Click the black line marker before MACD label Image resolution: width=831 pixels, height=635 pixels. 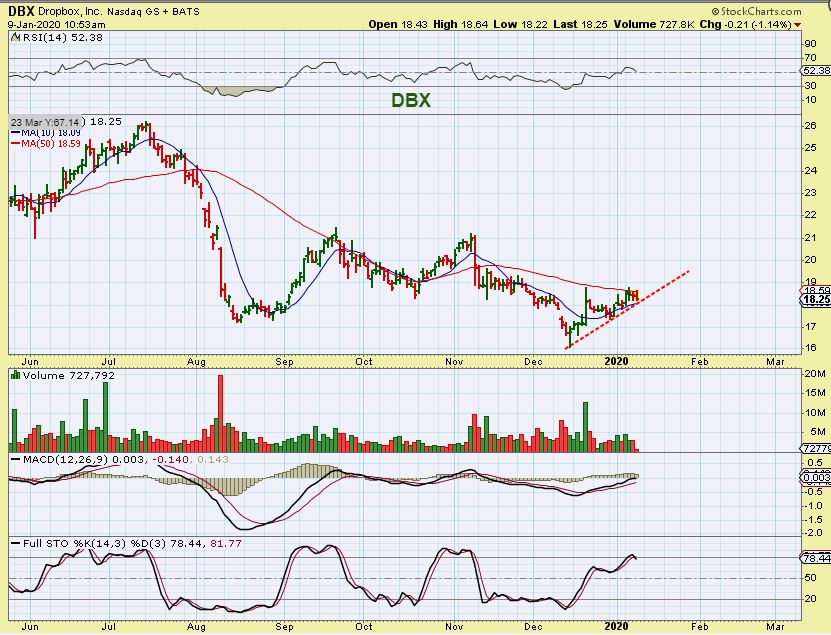[x=16, y=459]
